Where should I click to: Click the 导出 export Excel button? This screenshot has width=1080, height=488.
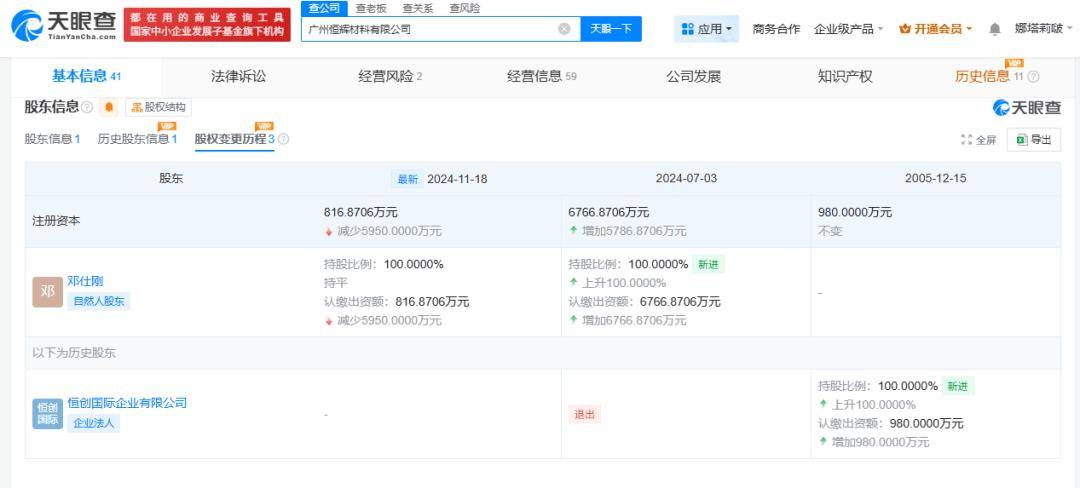1034,140
